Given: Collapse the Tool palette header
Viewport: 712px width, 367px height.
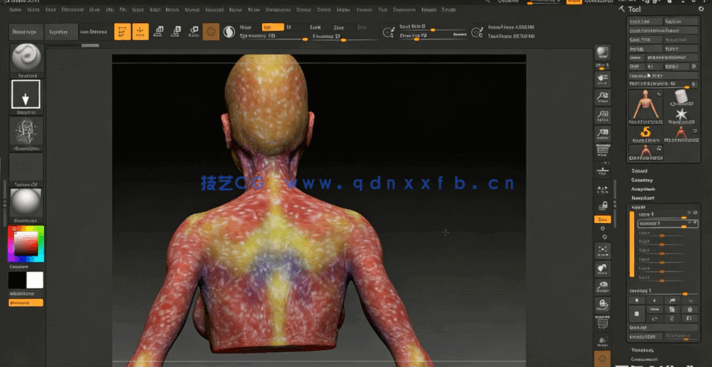Looking at the screenshot, I should tap(634, 10).
